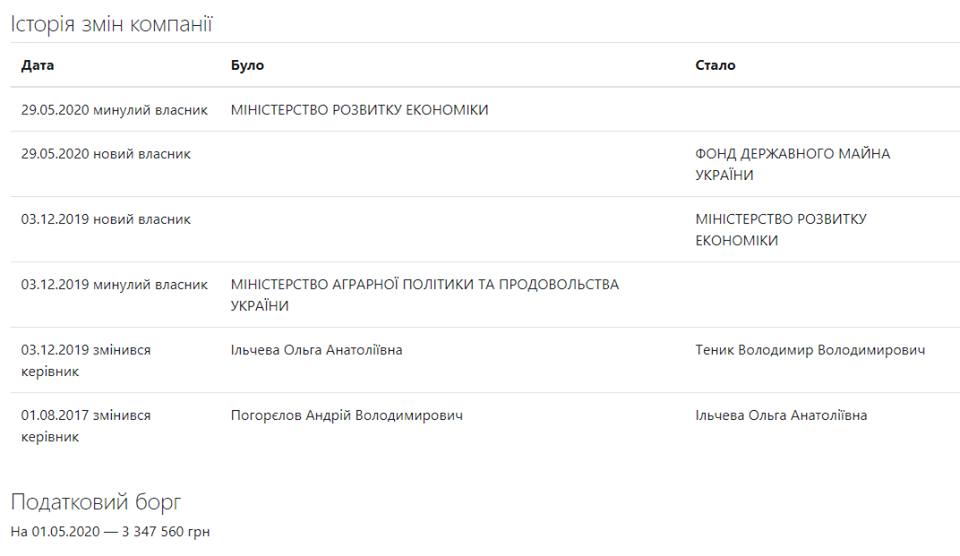Click 'ФОНД ДЕРЖАВНОГО МАЙНА УКРАЇНИ' owner entry
The height and width of the screenshot is (556, 960).
pyautogui.click(x=792, y=164)
